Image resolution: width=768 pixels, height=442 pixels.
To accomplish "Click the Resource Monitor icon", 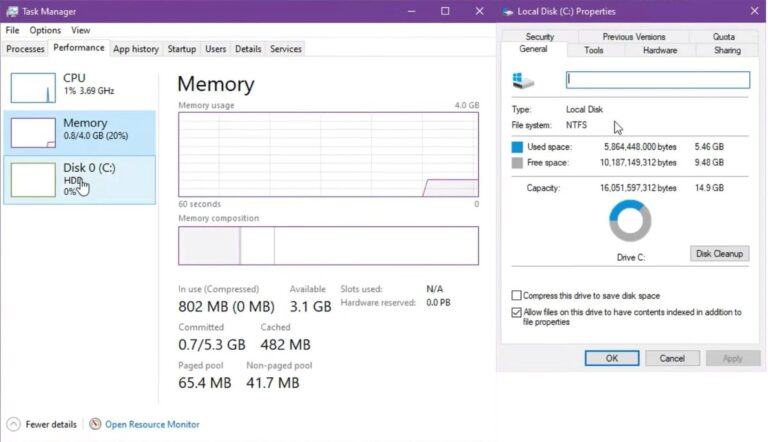I will [95, 424].
